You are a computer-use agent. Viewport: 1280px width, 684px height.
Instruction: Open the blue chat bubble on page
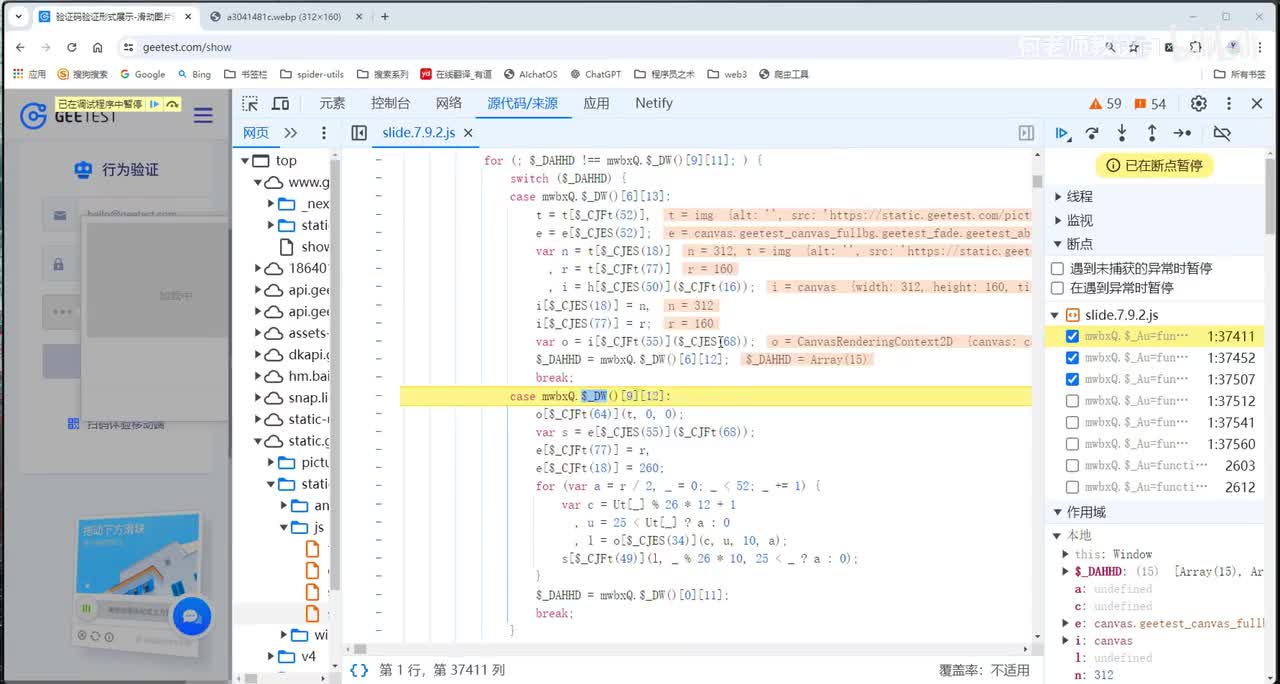point(192,617)
